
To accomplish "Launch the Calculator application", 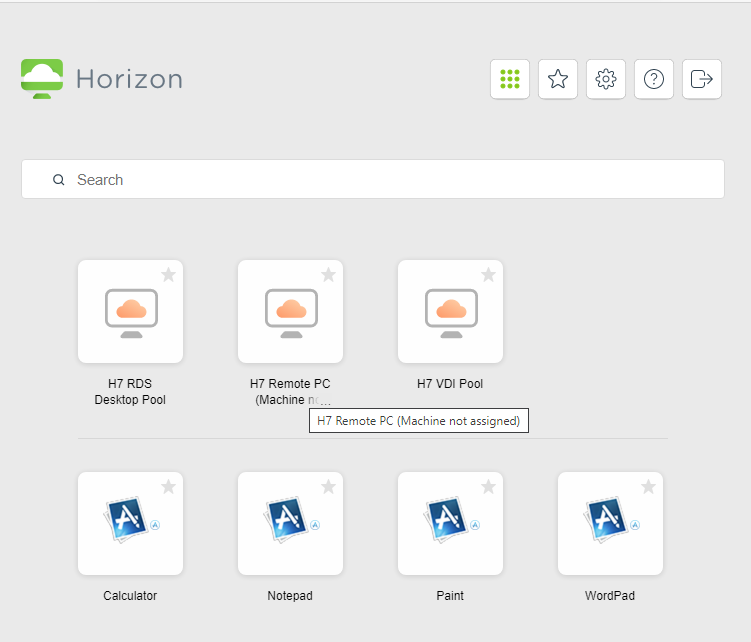I will (130, 524).
